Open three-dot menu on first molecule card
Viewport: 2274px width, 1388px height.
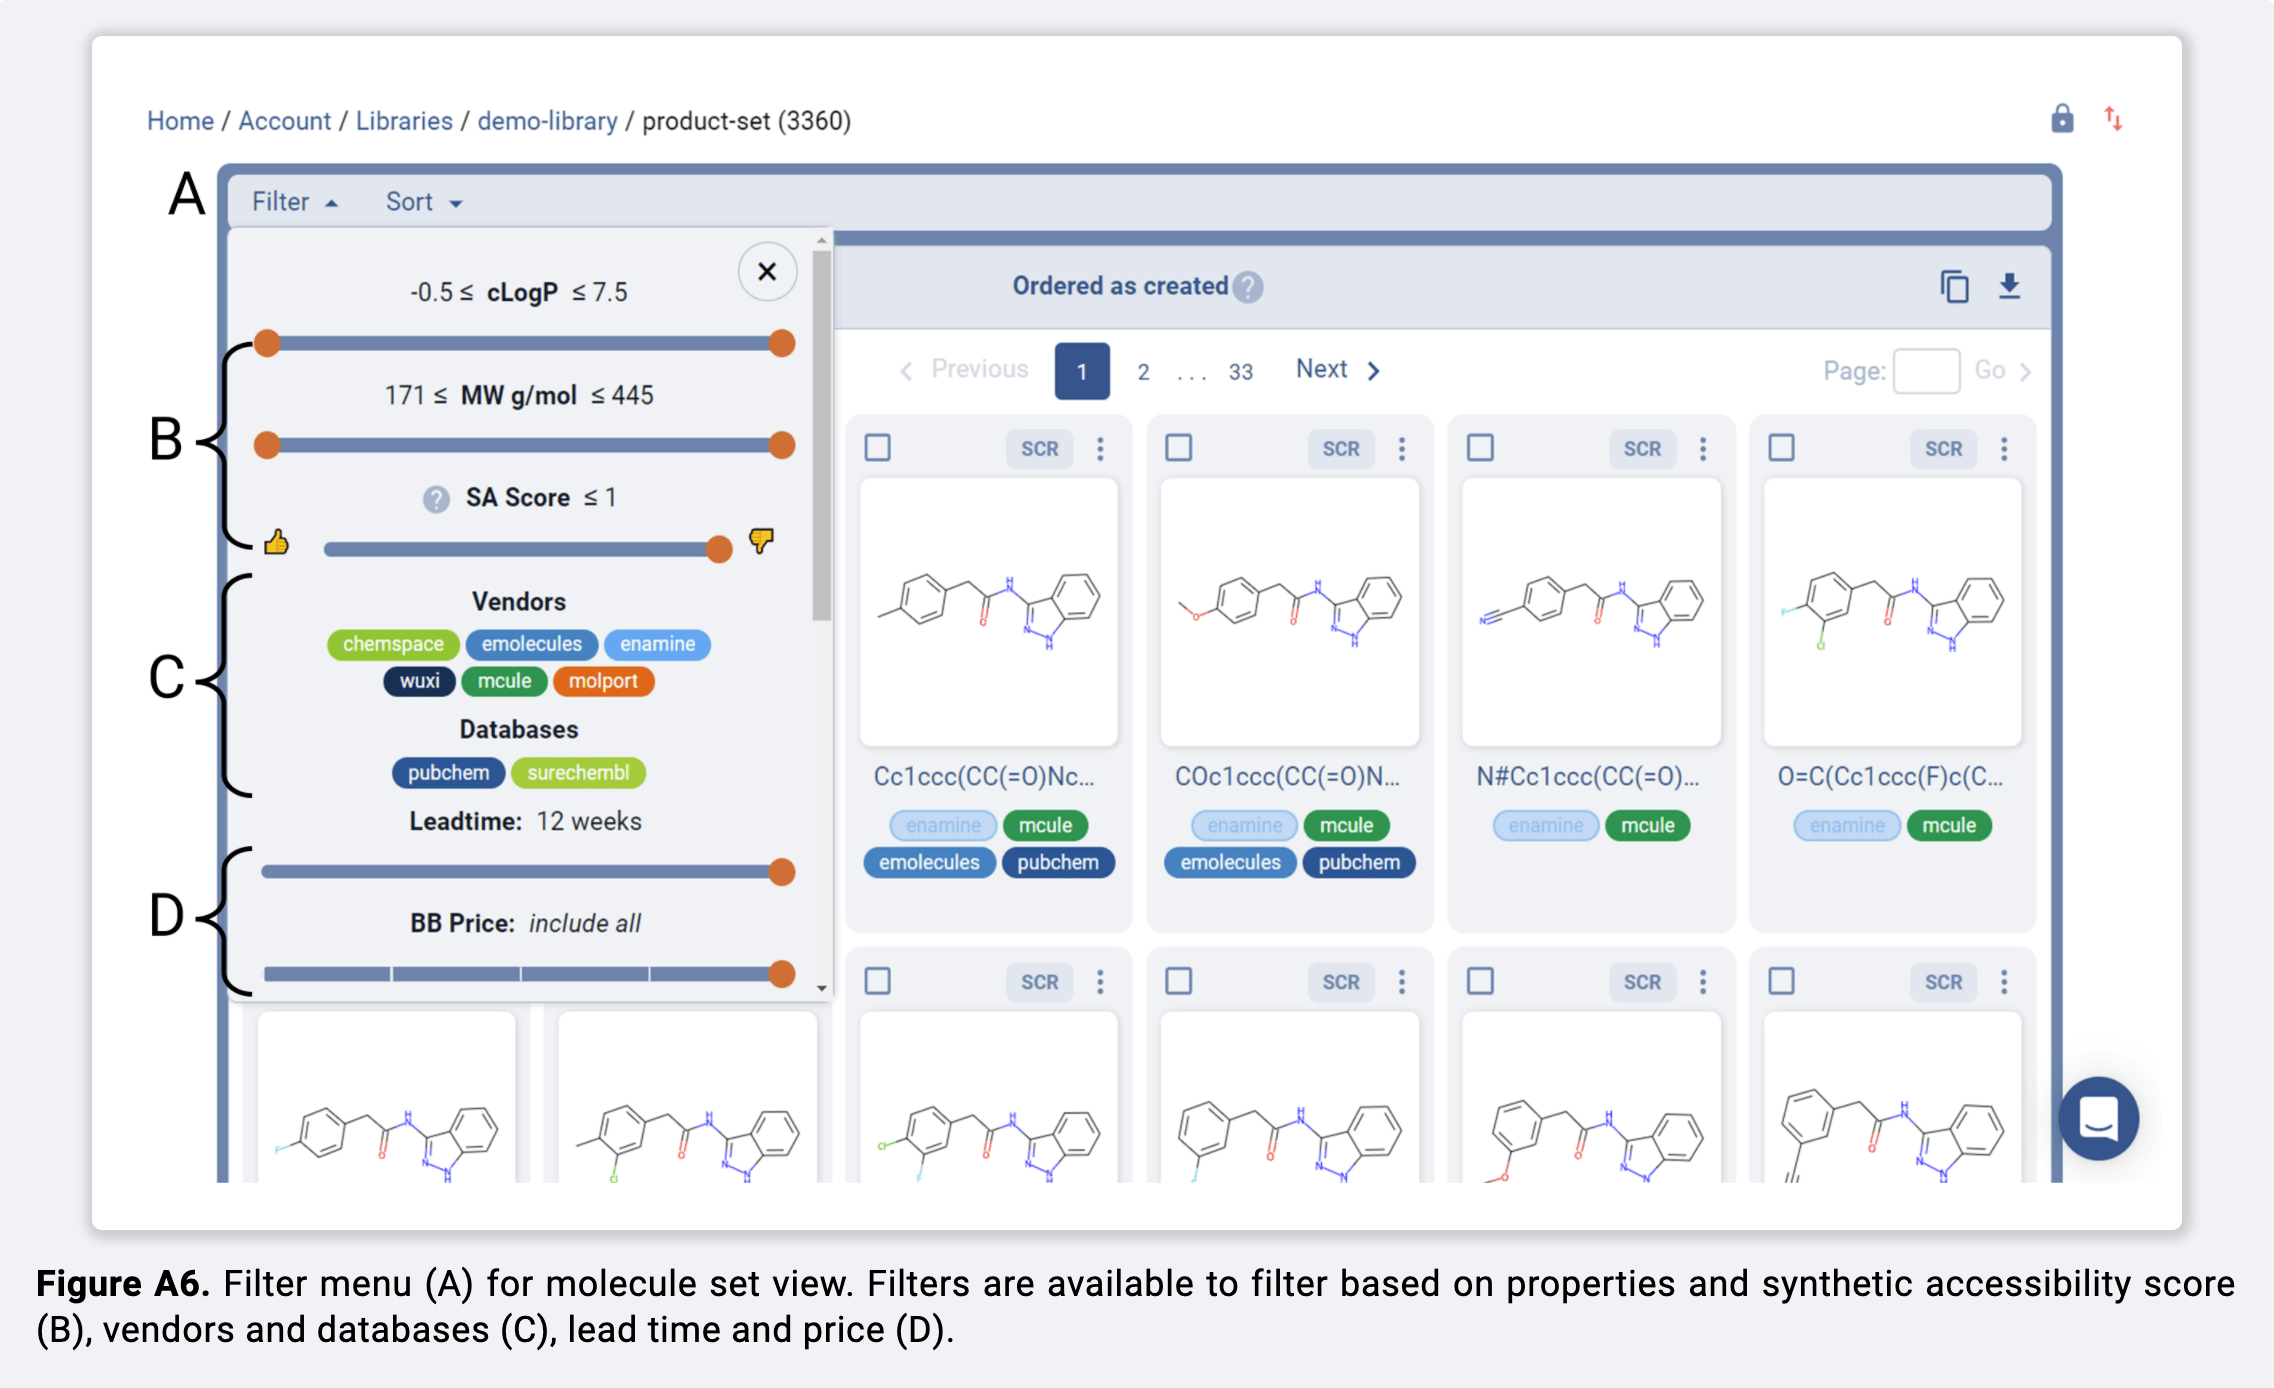click(x=1100, y=449)
